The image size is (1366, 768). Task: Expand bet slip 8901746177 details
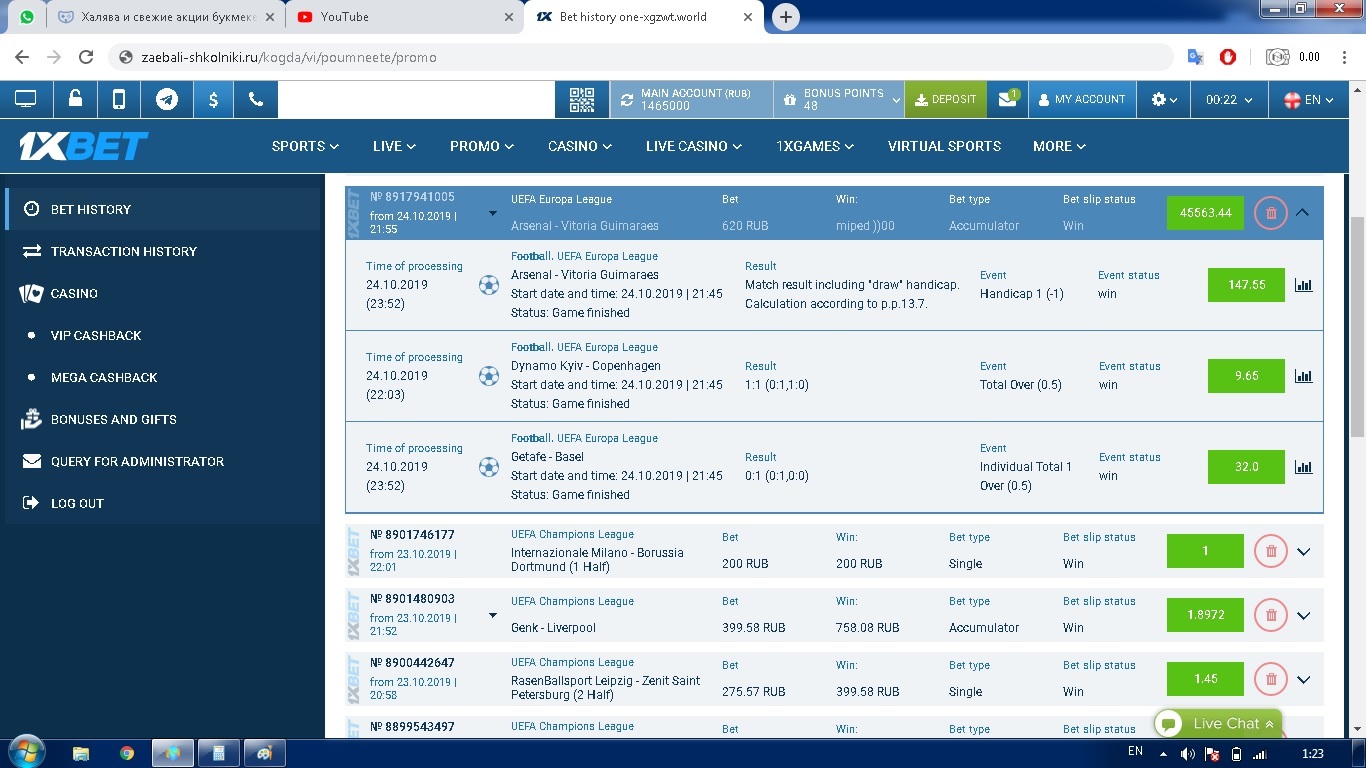[1303, 551]
